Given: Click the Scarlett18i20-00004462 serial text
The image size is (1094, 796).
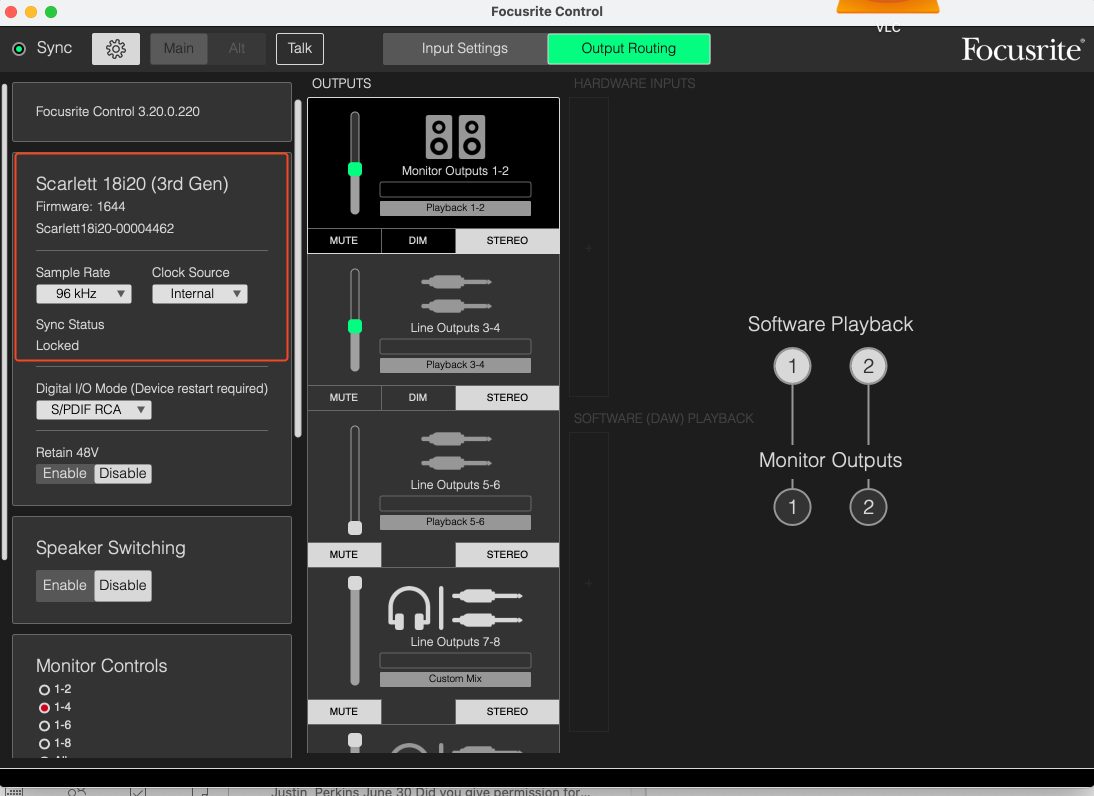Looking at the screenshot, I should pyautogui.click(x=105, y=229).
